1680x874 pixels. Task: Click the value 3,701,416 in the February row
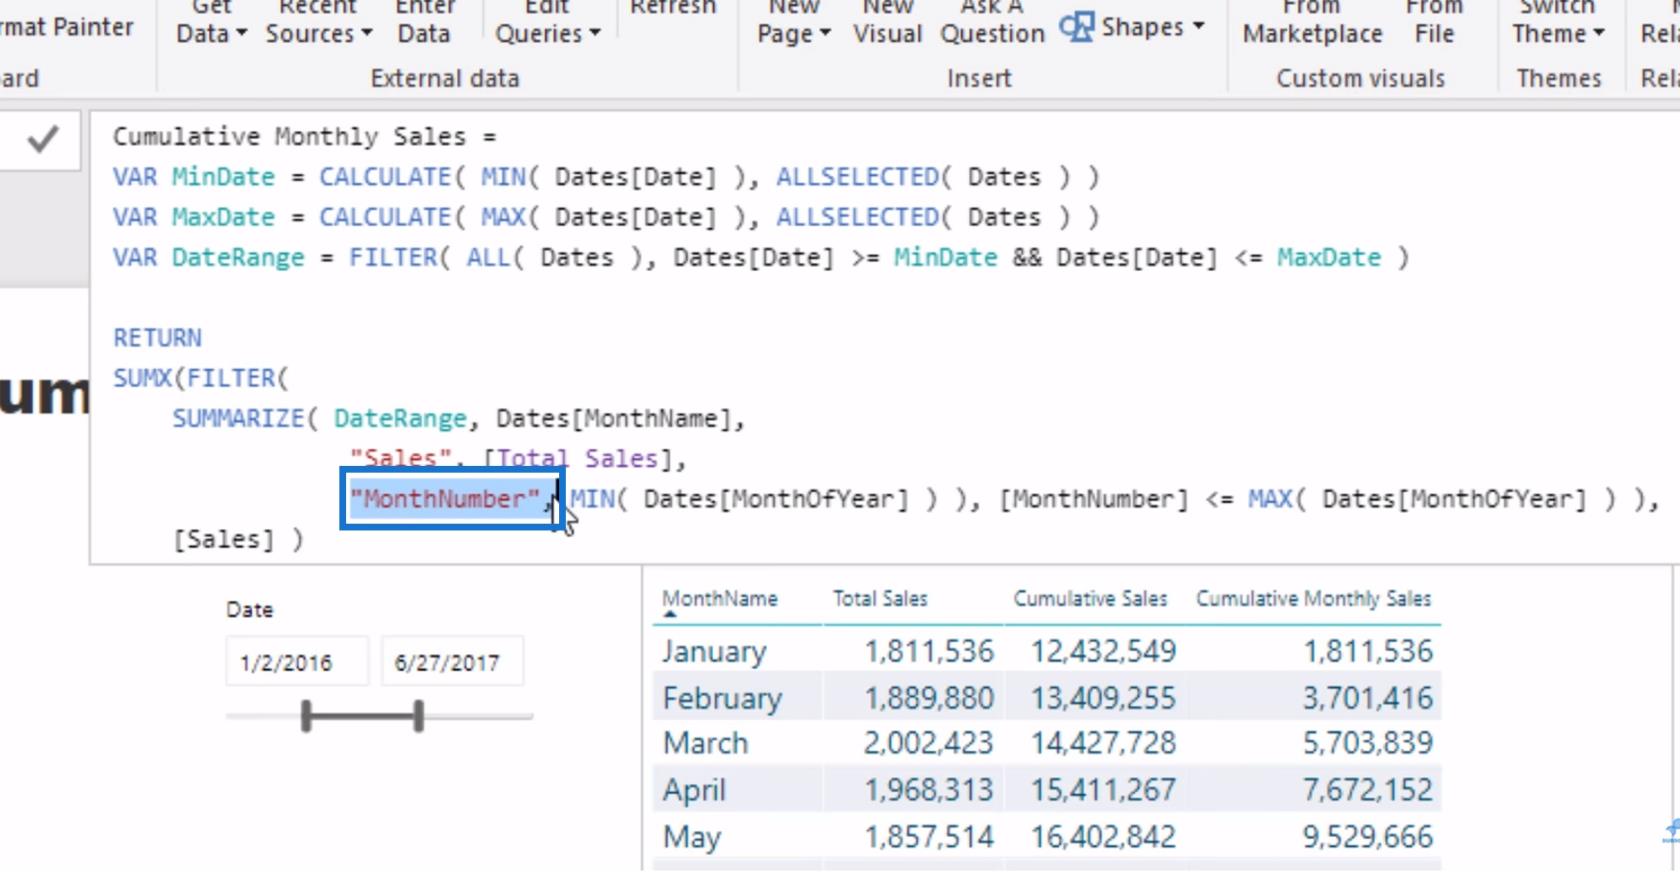[x=1367, y=698]
